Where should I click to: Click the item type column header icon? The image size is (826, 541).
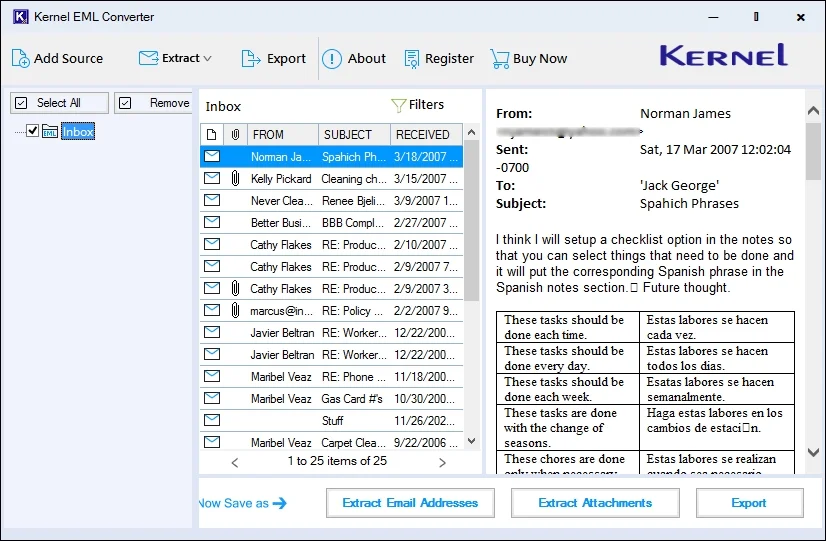point(211,134)
